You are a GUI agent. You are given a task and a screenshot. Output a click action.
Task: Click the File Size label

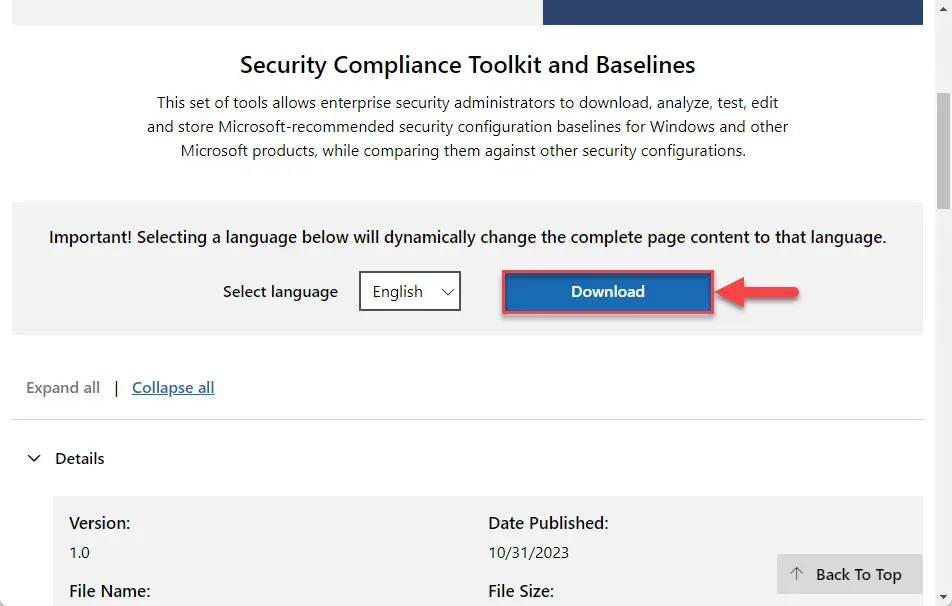[x=521, y=591]
